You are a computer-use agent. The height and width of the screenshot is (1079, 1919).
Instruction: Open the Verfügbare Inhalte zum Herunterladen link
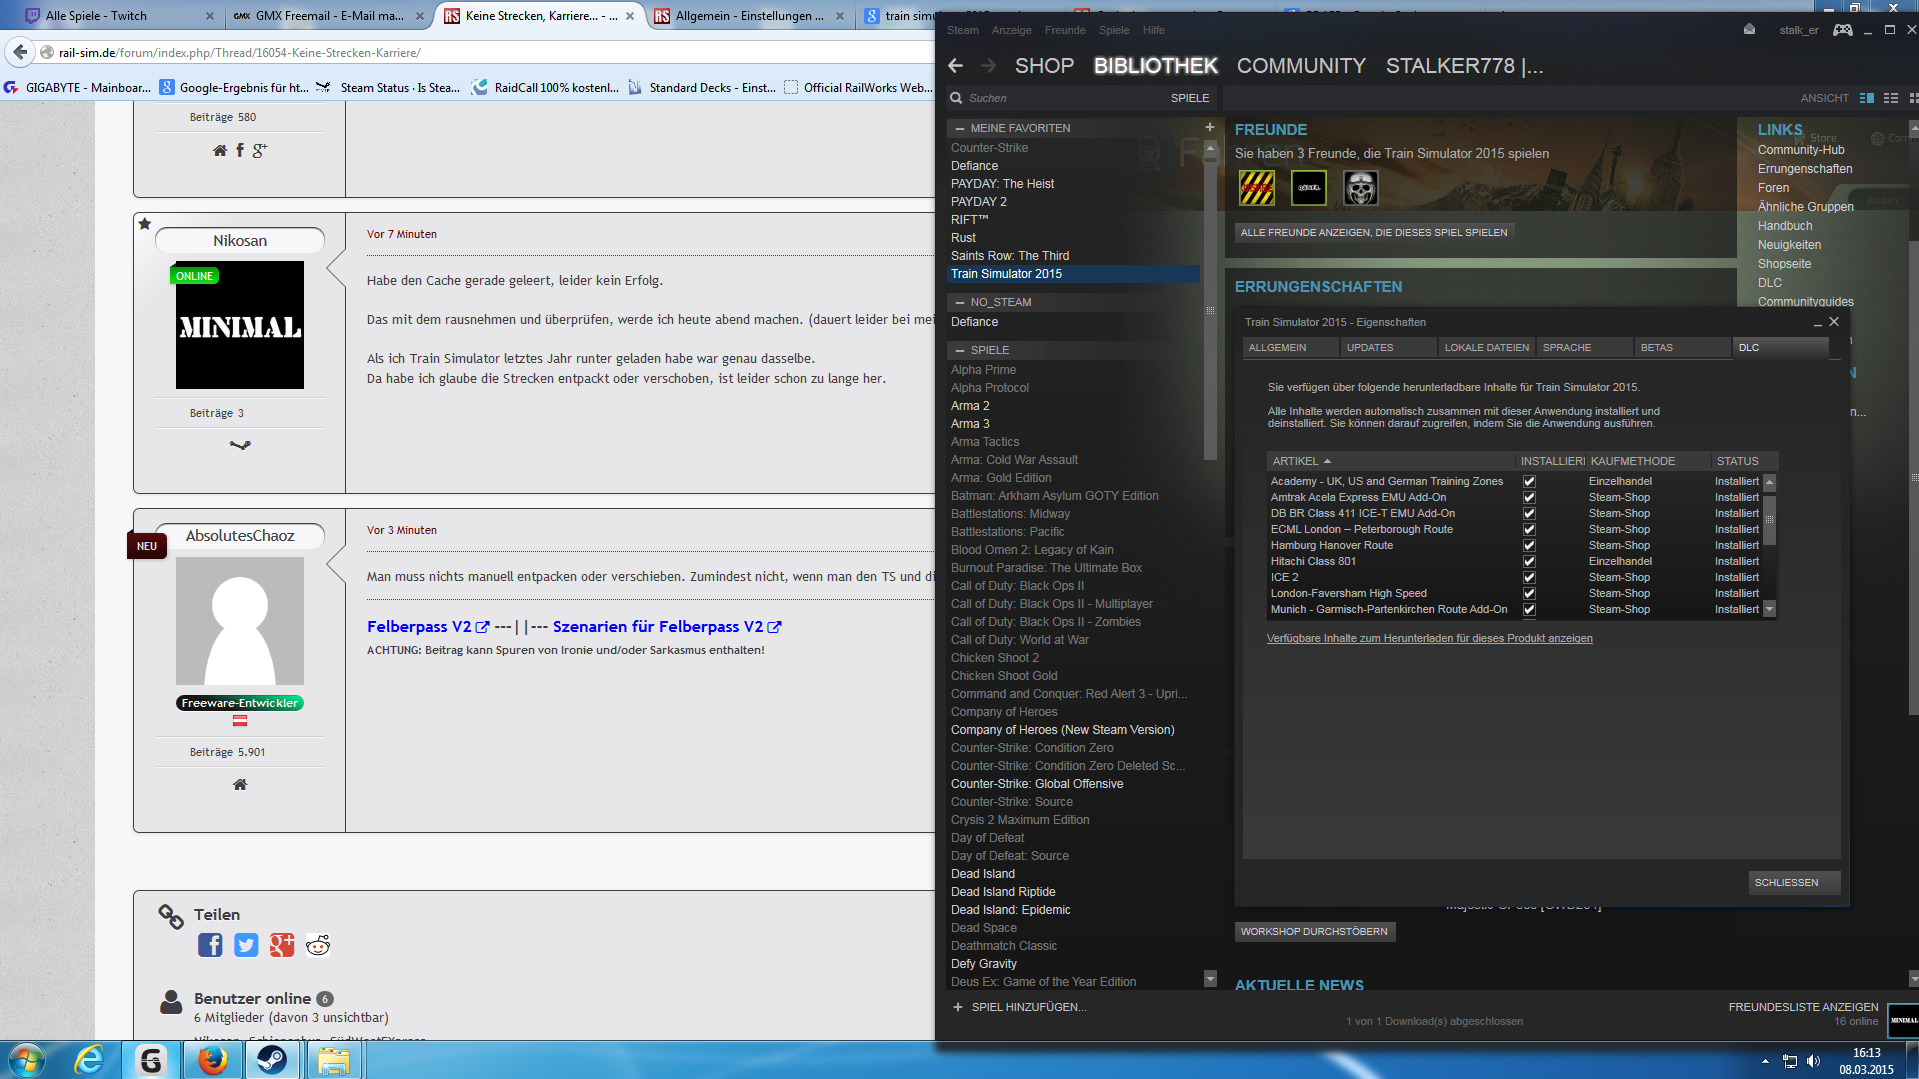pos(1430,638)
